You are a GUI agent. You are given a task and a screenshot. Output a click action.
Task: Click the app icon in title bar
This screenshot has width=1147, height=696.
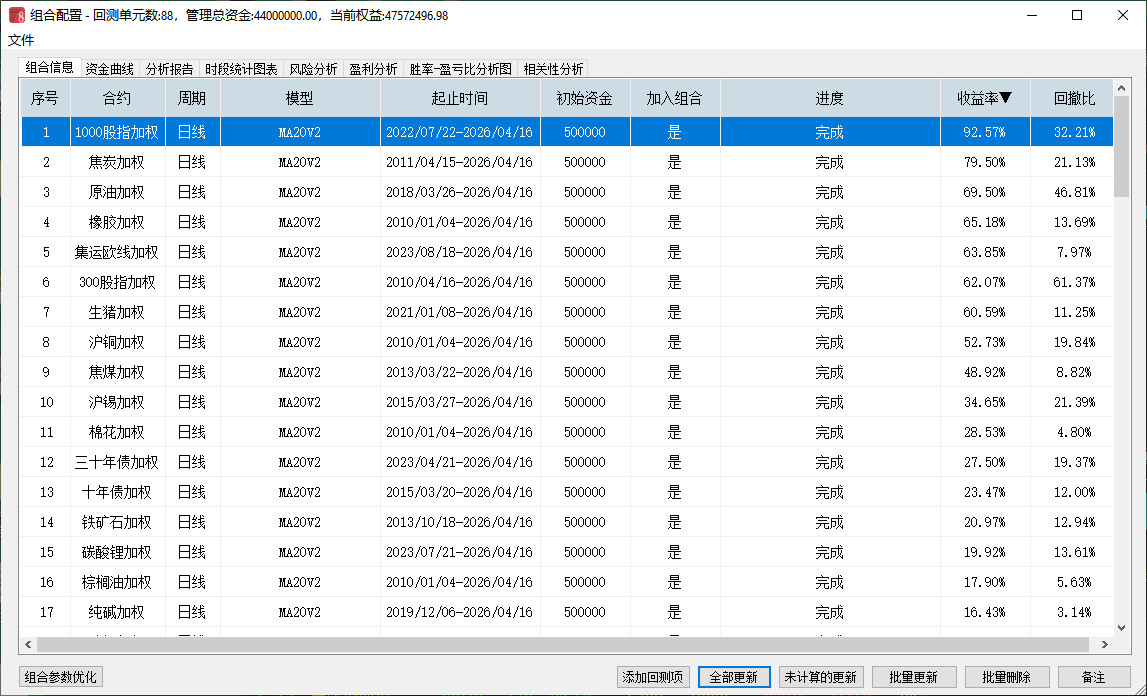click(17, 16)
